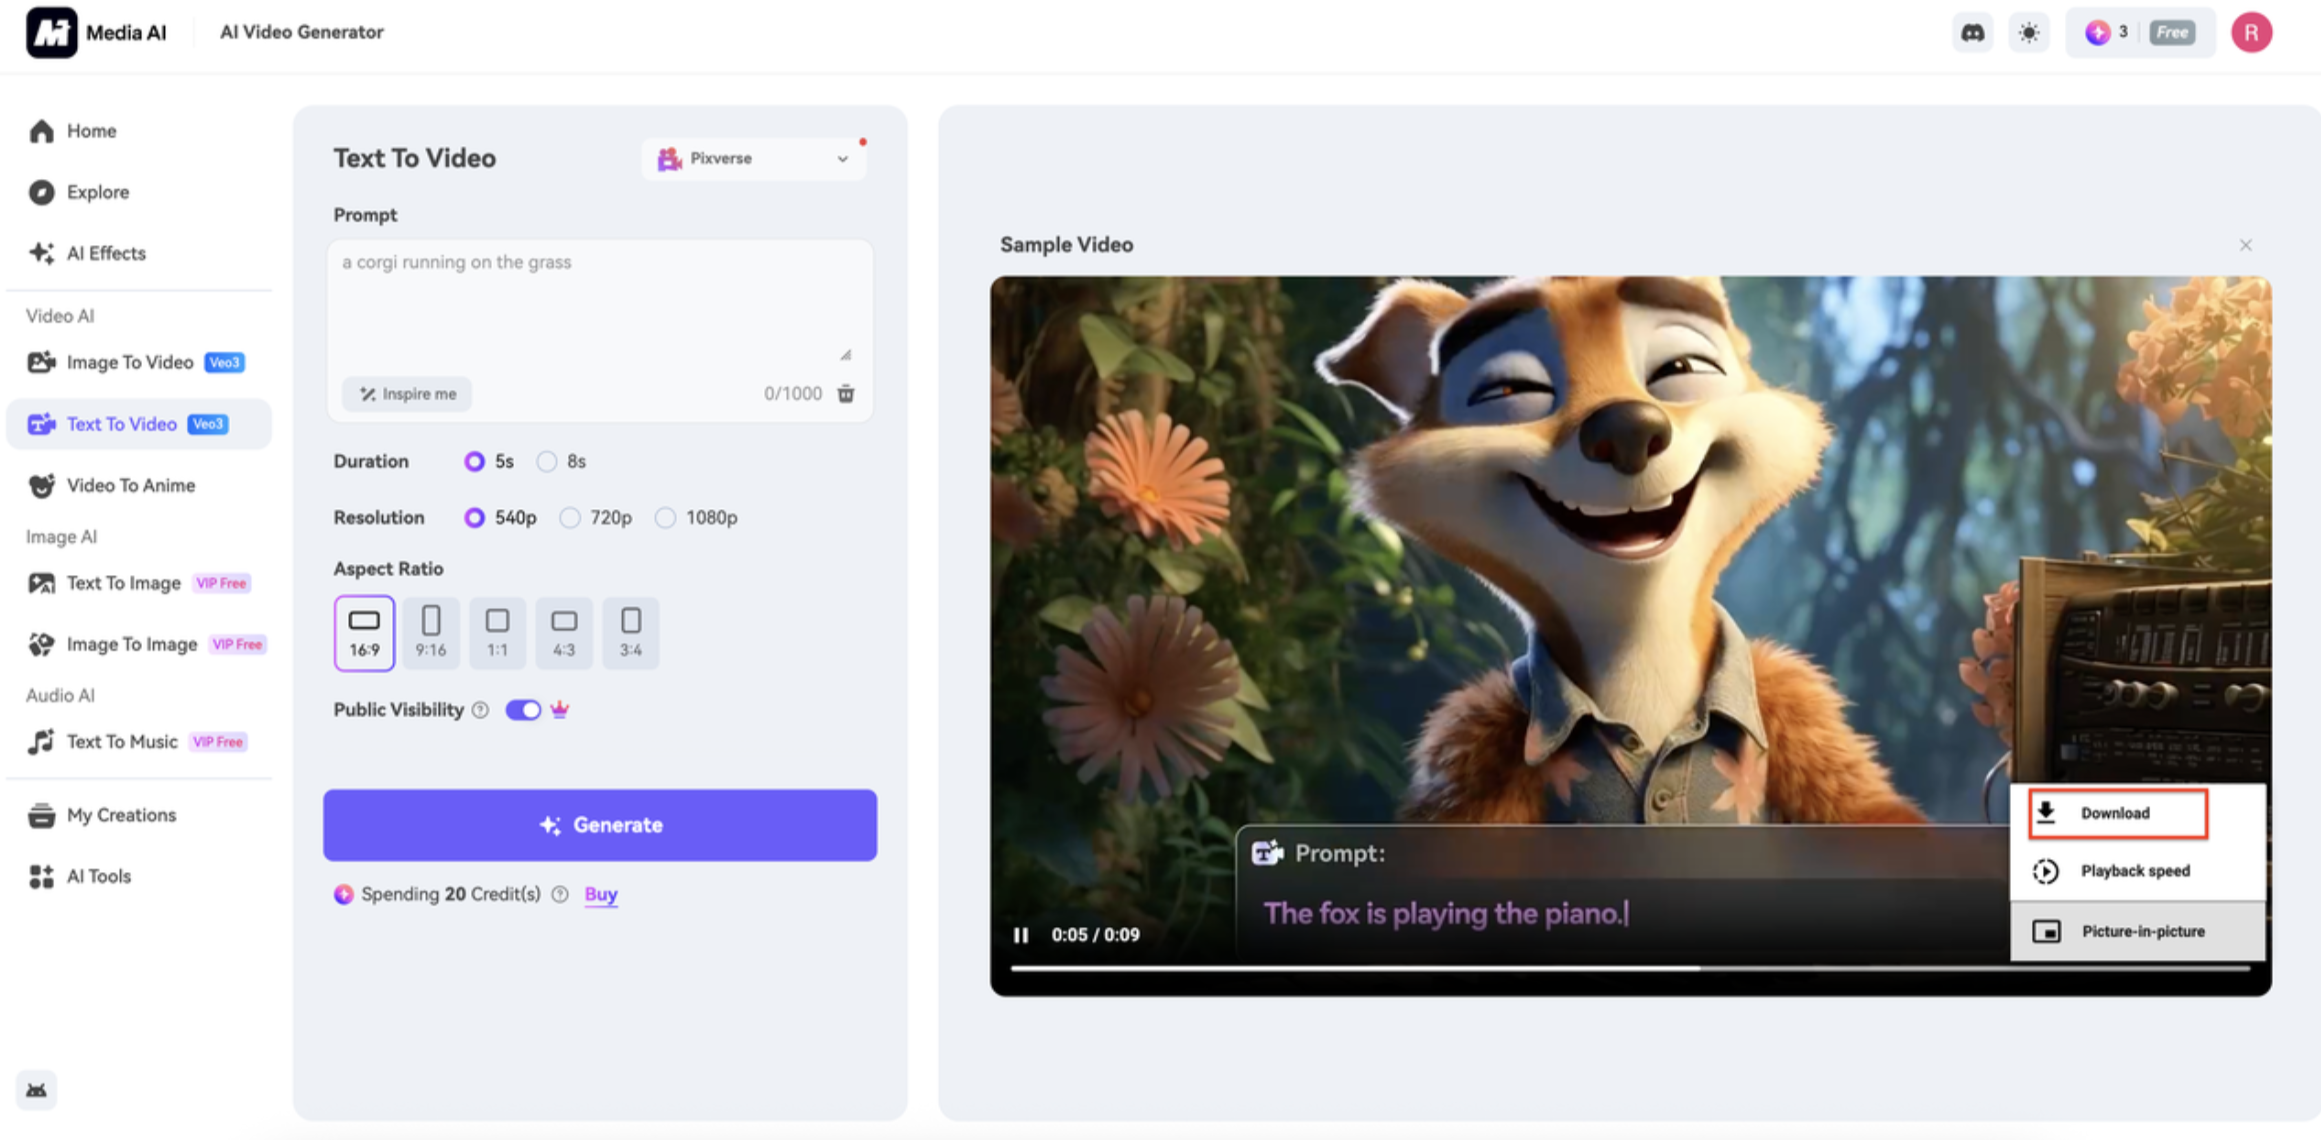Open the Discord icon in top bar
The height and width of the screenshot is (1140, 2321).
[1972, 33]
